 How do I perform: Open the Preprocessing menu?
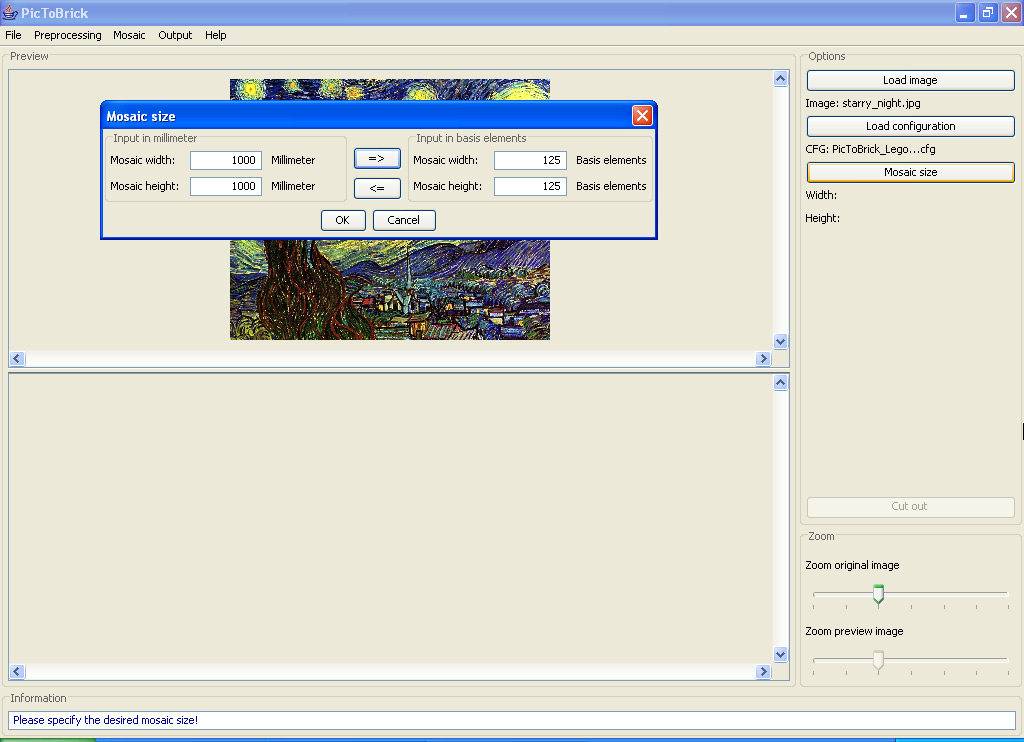[x=68, y=35]
